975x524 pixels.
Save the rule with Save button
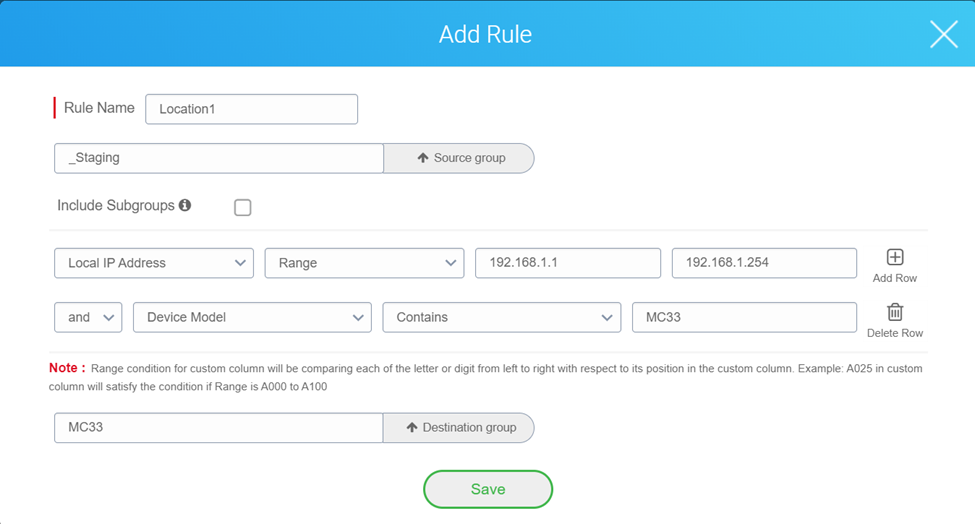[x=488, y=489]
